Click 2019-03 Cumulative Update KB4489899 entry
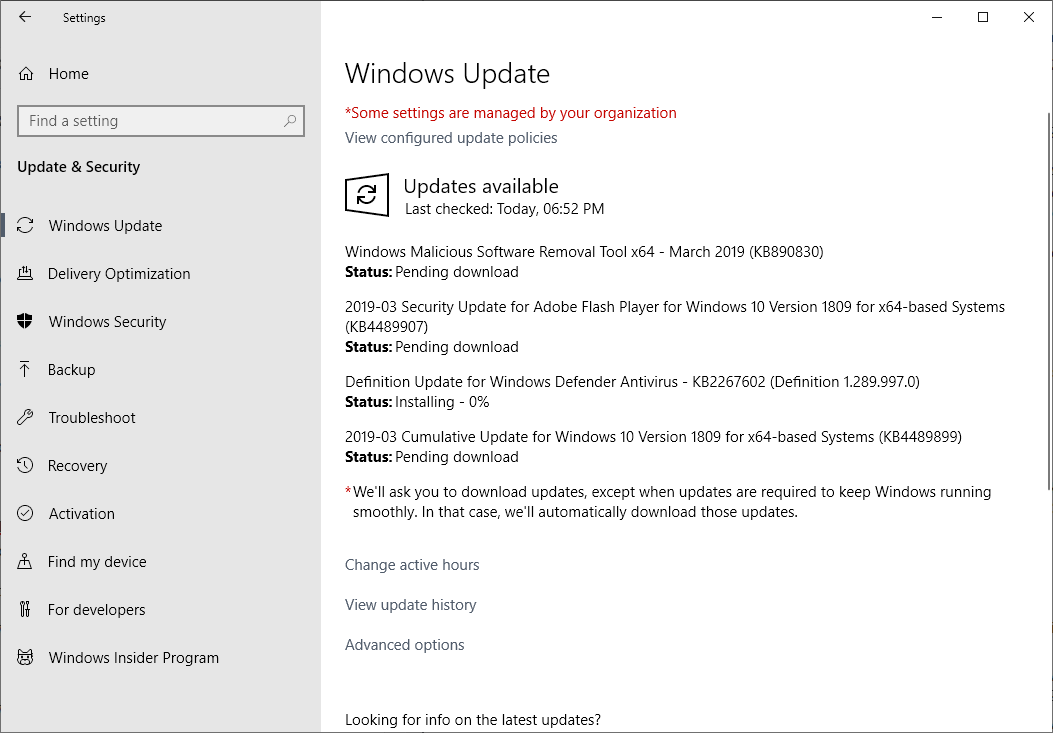Screen dimensions: 1053x733 [x=653, y=437]
